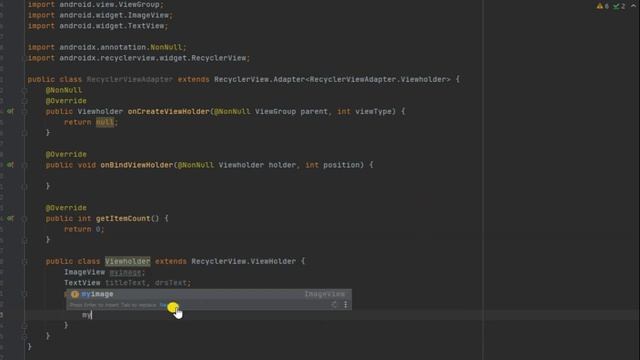Click ImageView type label in completion popup

[324, 294]
